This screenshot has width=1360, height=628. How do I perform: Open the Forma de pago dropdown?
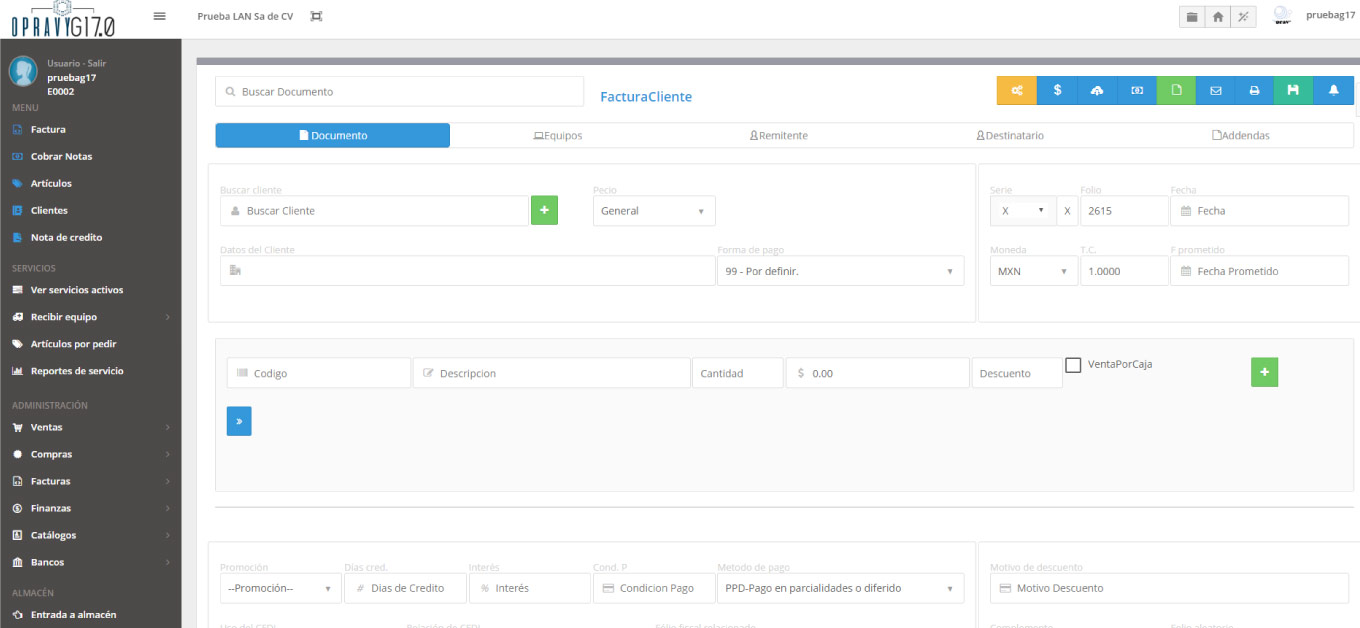[x=840, y=270]
